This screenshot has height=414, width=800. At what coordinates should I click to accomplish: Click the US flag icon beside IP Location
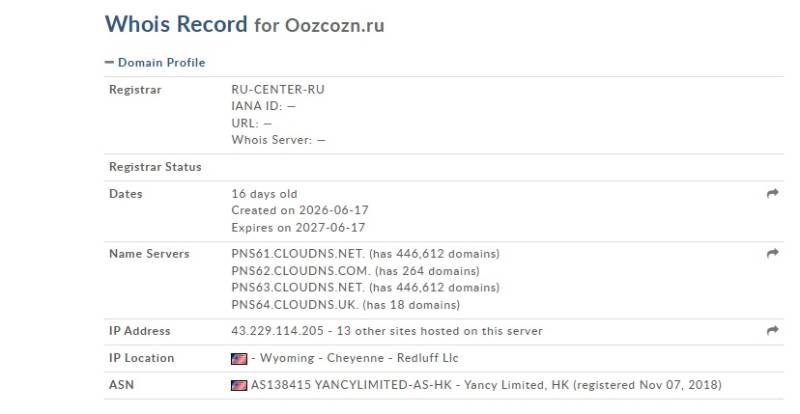click(x=239, y=359)
